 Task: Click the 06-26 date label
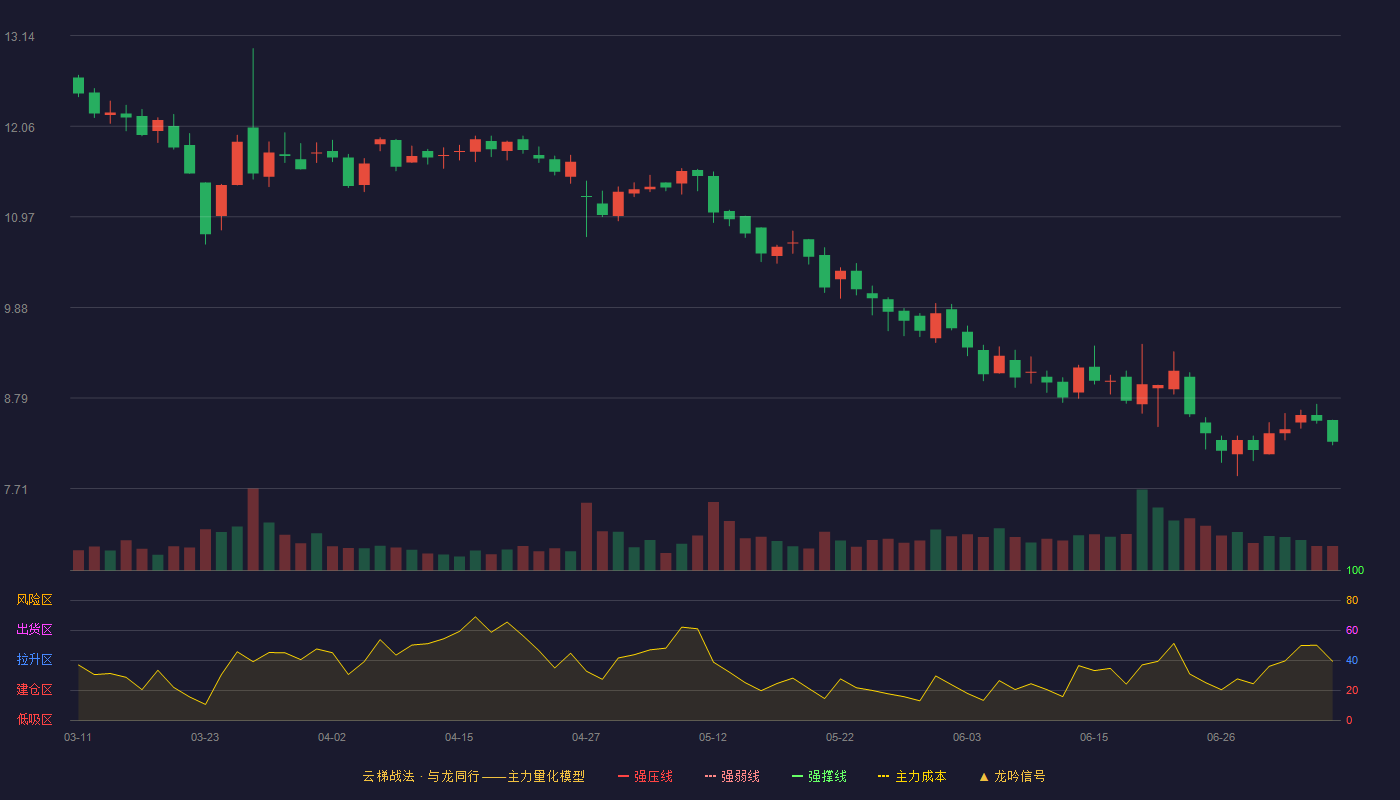(1221, 737)
